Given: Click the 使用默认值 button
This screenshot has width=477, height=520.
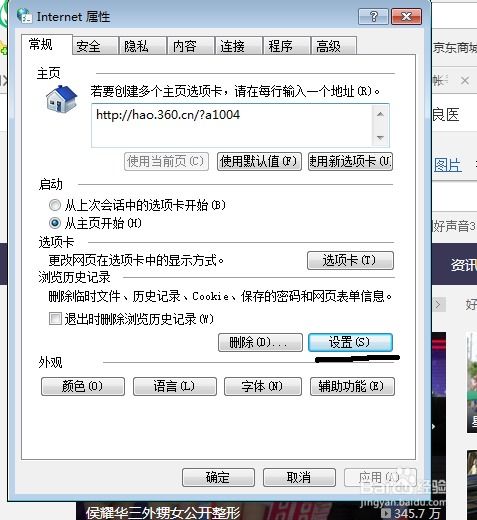Looking at the screenshot, I should pos(259,162).
